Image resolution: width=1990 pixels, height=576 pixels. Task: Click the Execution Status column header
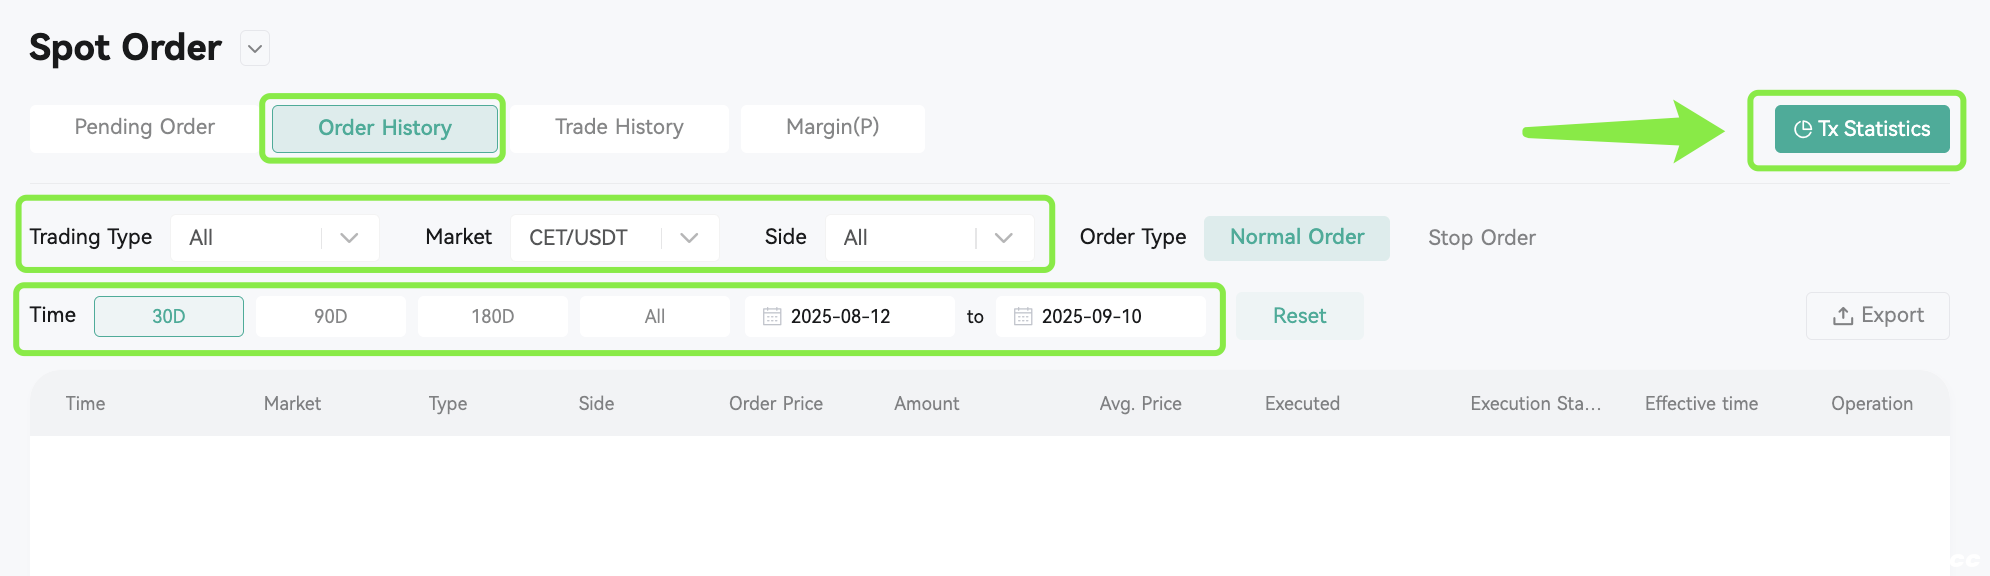pyautogui.click(x=1536, y=403)
